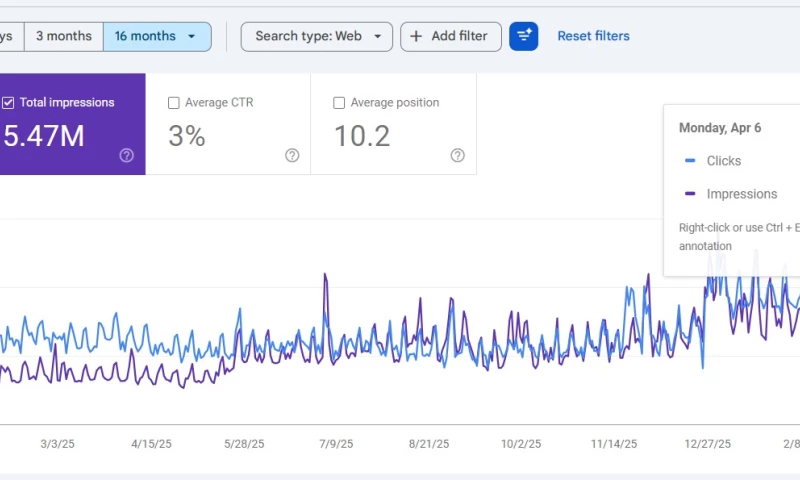Open the Search type: Web dropdown

pyautogui.click(x=317, y=36)
